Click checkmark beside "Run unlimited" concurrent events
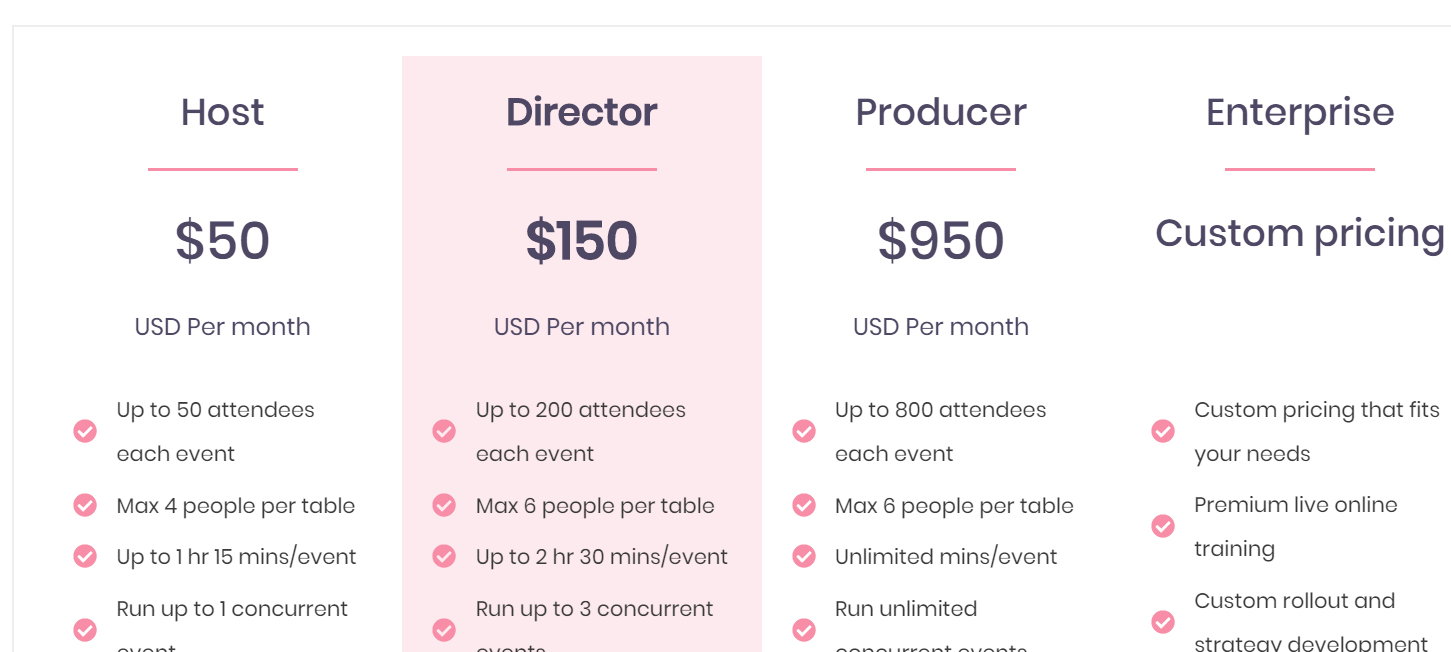Image resolution: width=1451 pixels, height=652 pixels. (804, 629)
